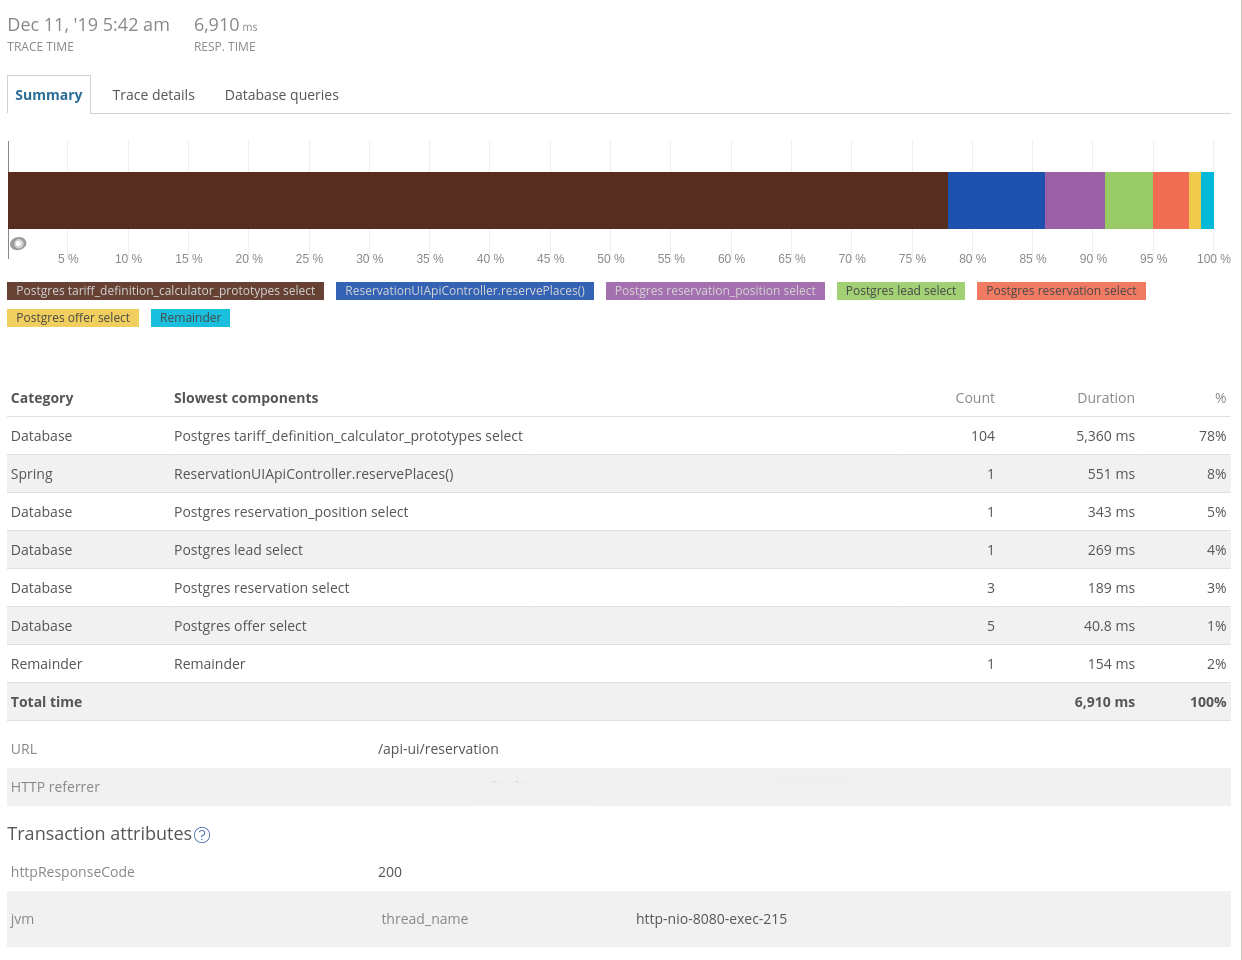Click the Count column header
Image resolution: width=1242 pixels, height=960 pixels.
975,398
